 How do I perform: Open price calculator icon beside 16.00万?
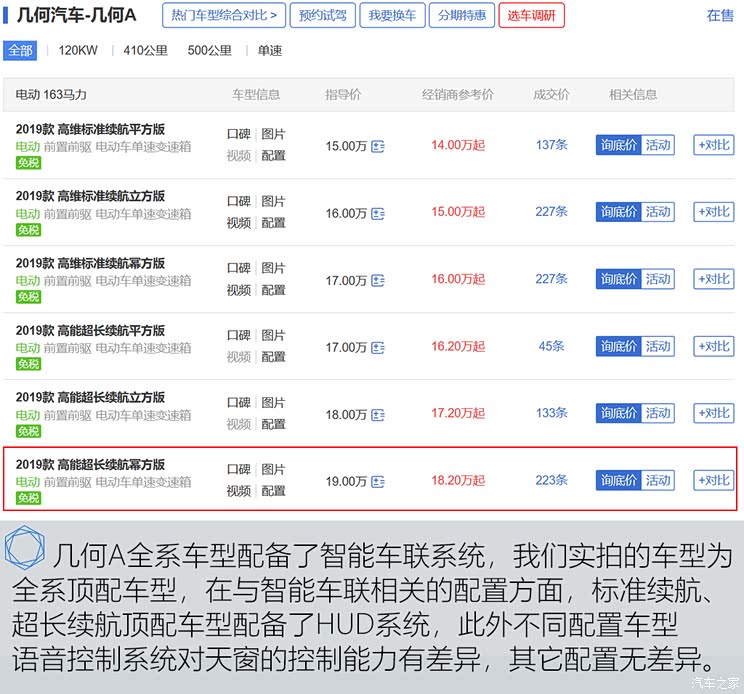pos(378,214)
